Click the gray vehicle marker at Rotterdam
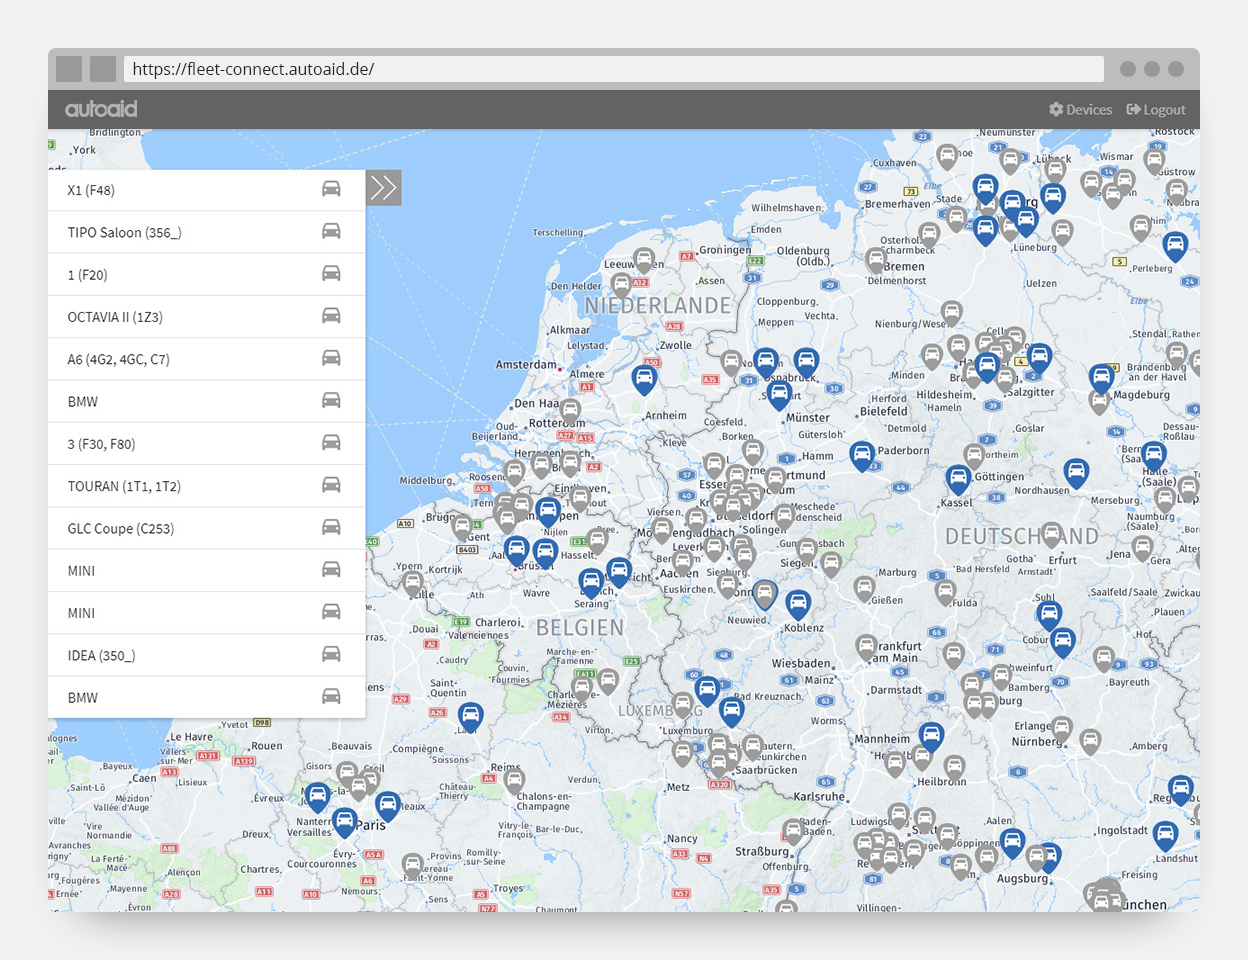The height and width of the screenshot is (960, 1248). pyautogui.click(x=570, y=411)
